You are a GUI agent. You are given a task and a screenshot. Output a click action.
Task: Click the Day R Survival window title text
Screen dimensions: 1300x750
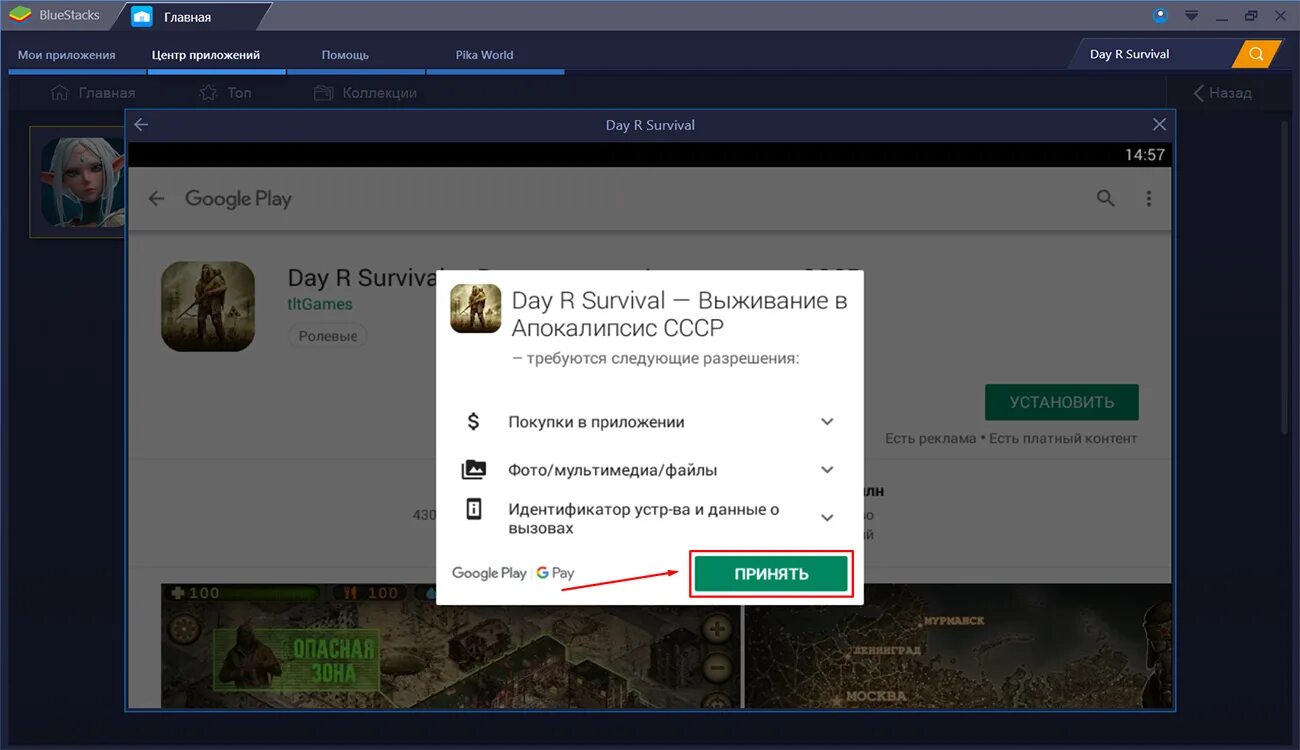[650, 125]
